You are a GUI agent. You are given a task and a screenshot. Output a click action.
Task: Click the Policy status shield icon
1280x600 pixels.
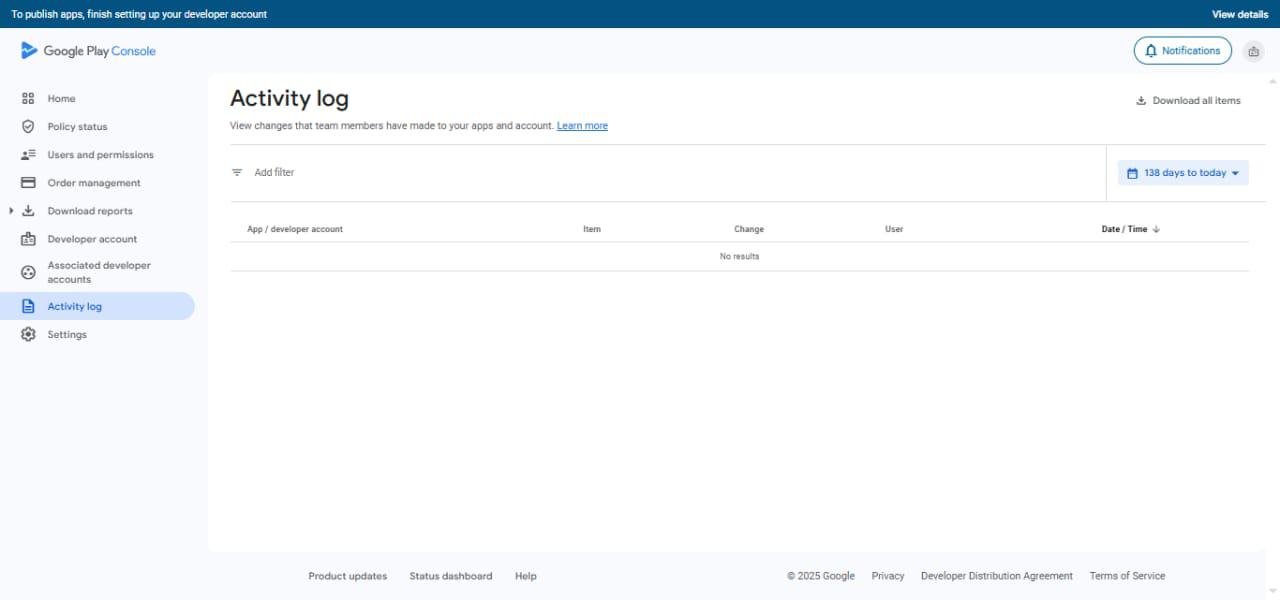coord(28,127)
